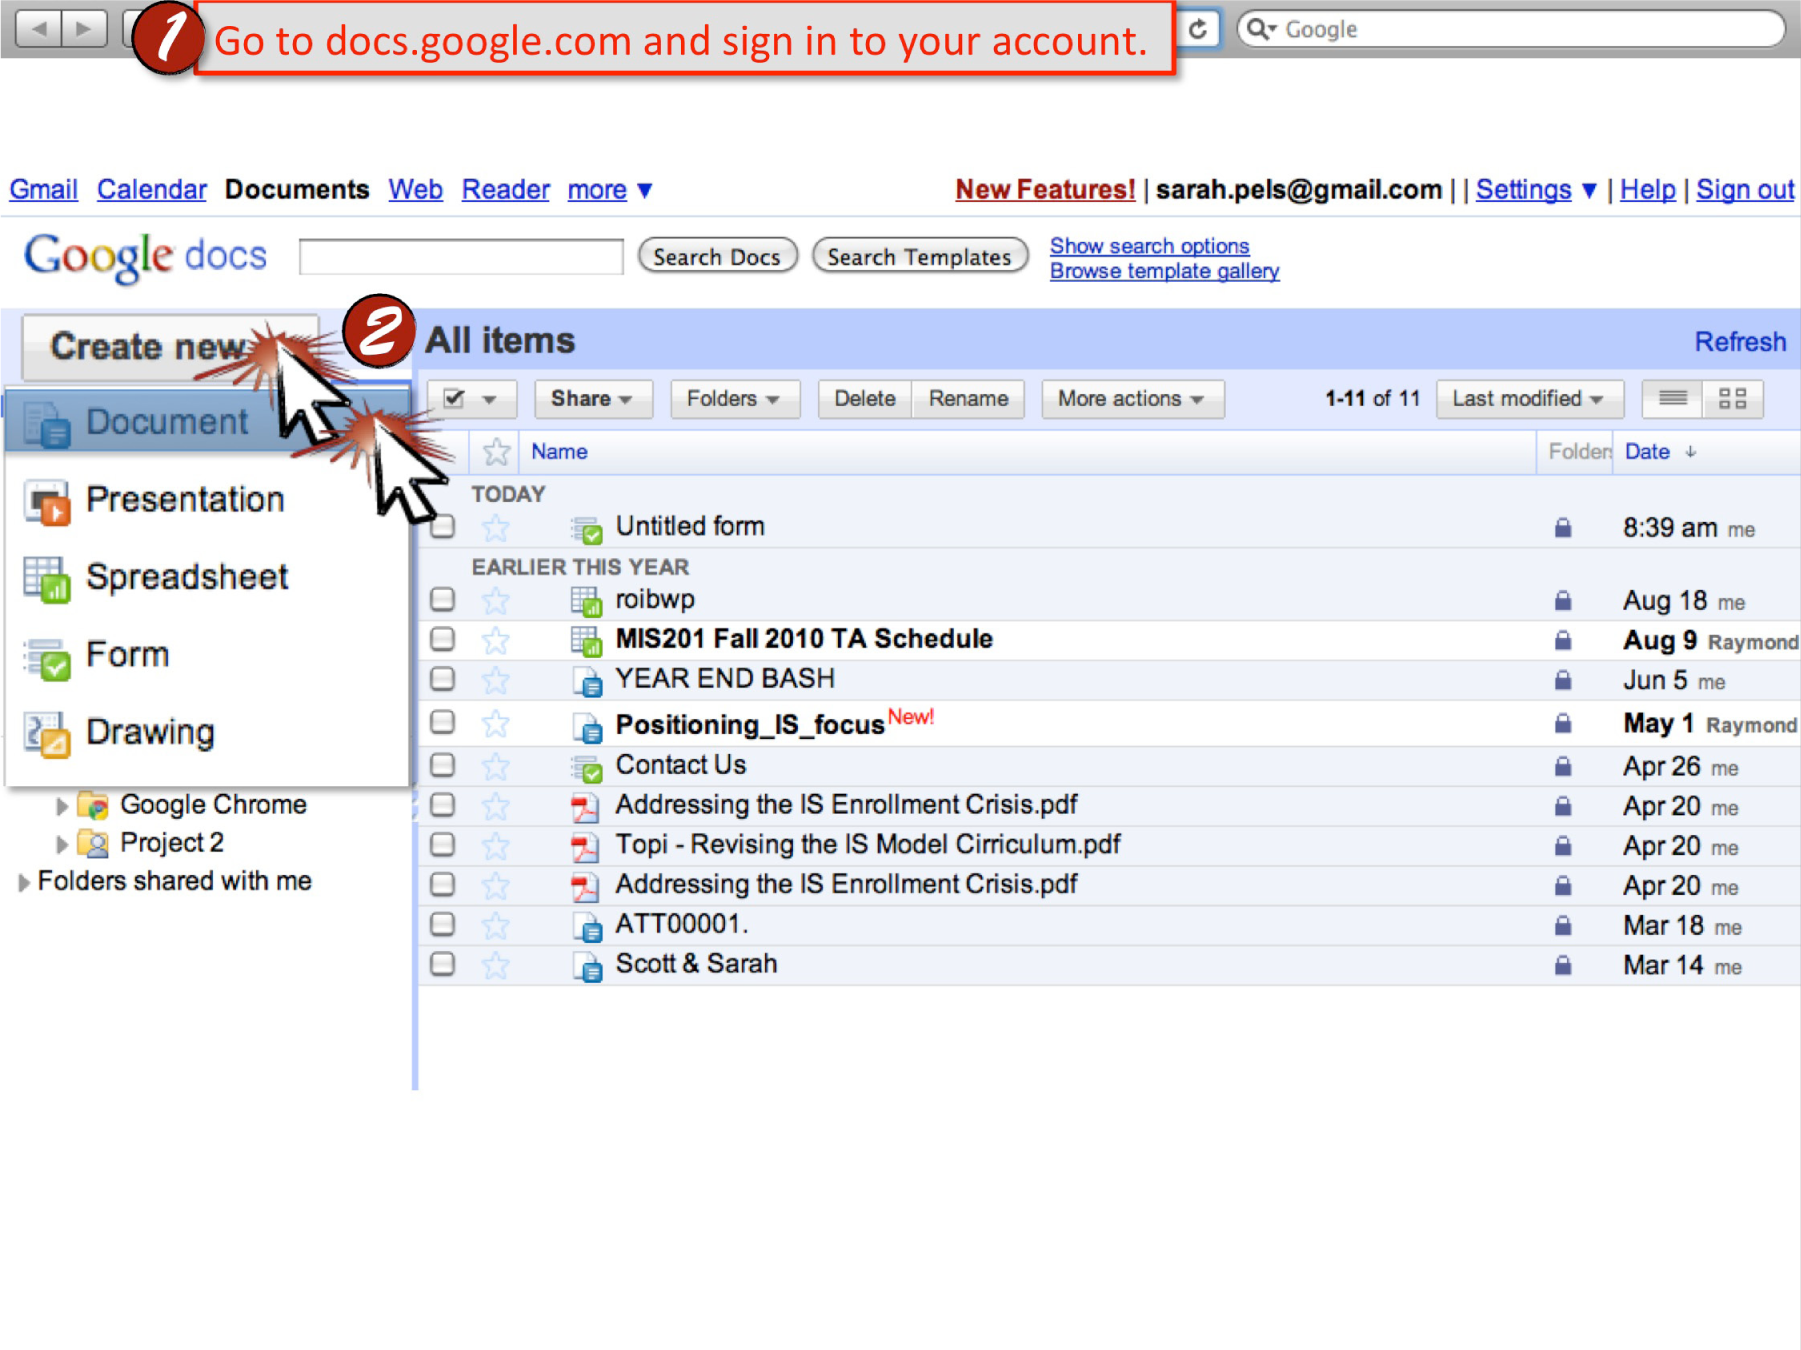Click the search magnifier in browser search box
The image size is (1801, 1350).
point(1260,29)
